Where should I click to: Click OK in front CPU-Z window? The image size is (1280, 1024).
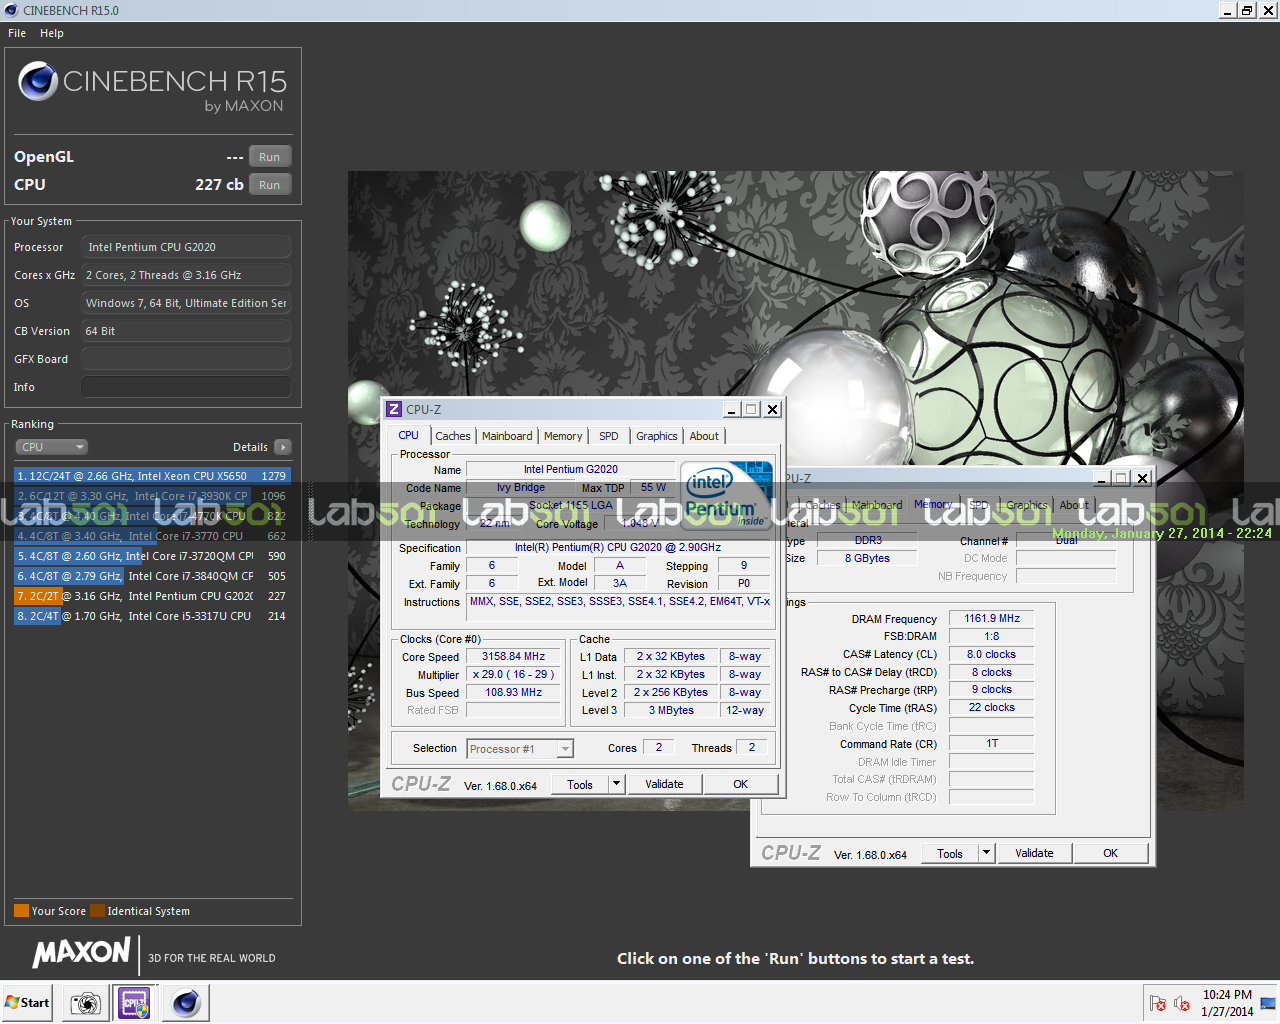point(741,784)
